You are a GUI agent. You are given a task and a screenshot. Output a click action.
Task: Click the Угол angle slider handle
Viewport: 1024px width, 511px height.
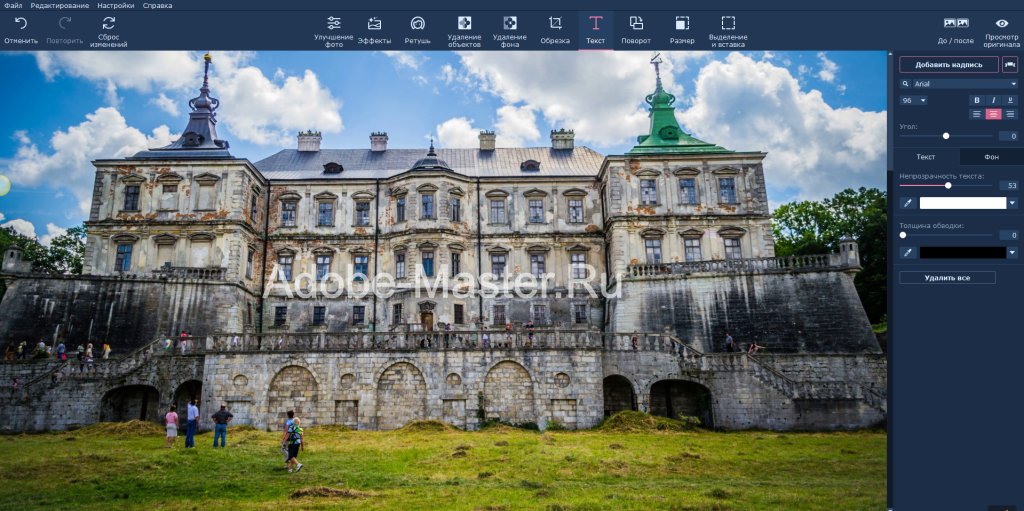(x=946, y=136)
